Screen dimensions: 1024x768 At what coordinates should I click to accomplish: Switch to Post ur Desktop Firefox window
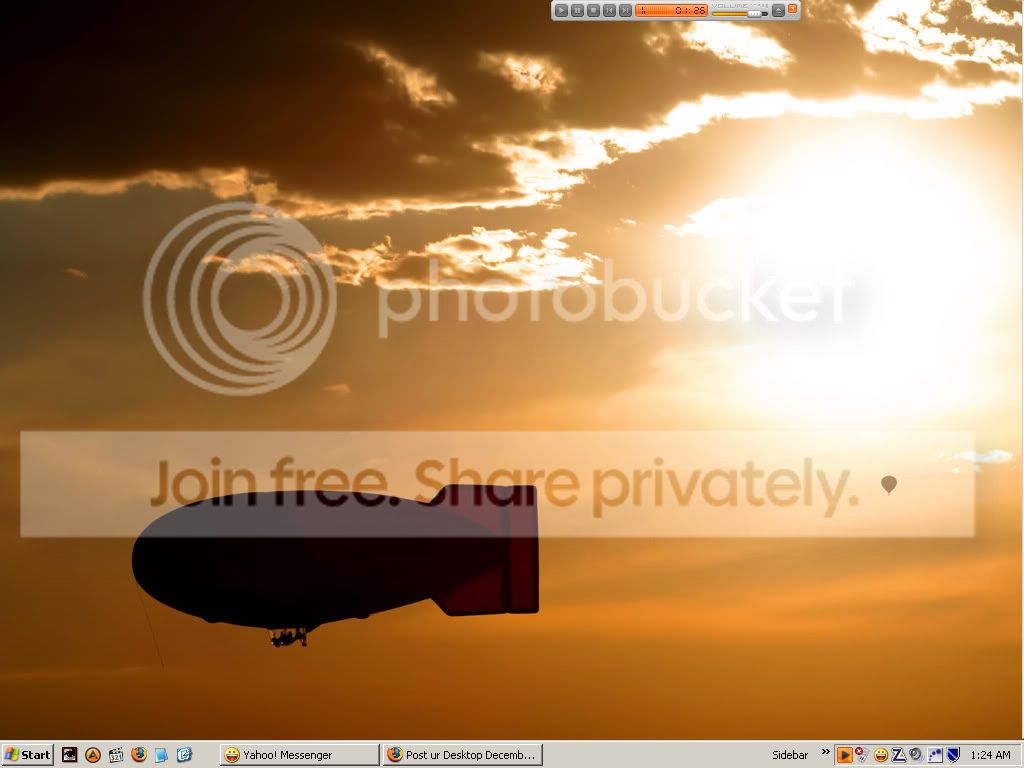(463, 755)
